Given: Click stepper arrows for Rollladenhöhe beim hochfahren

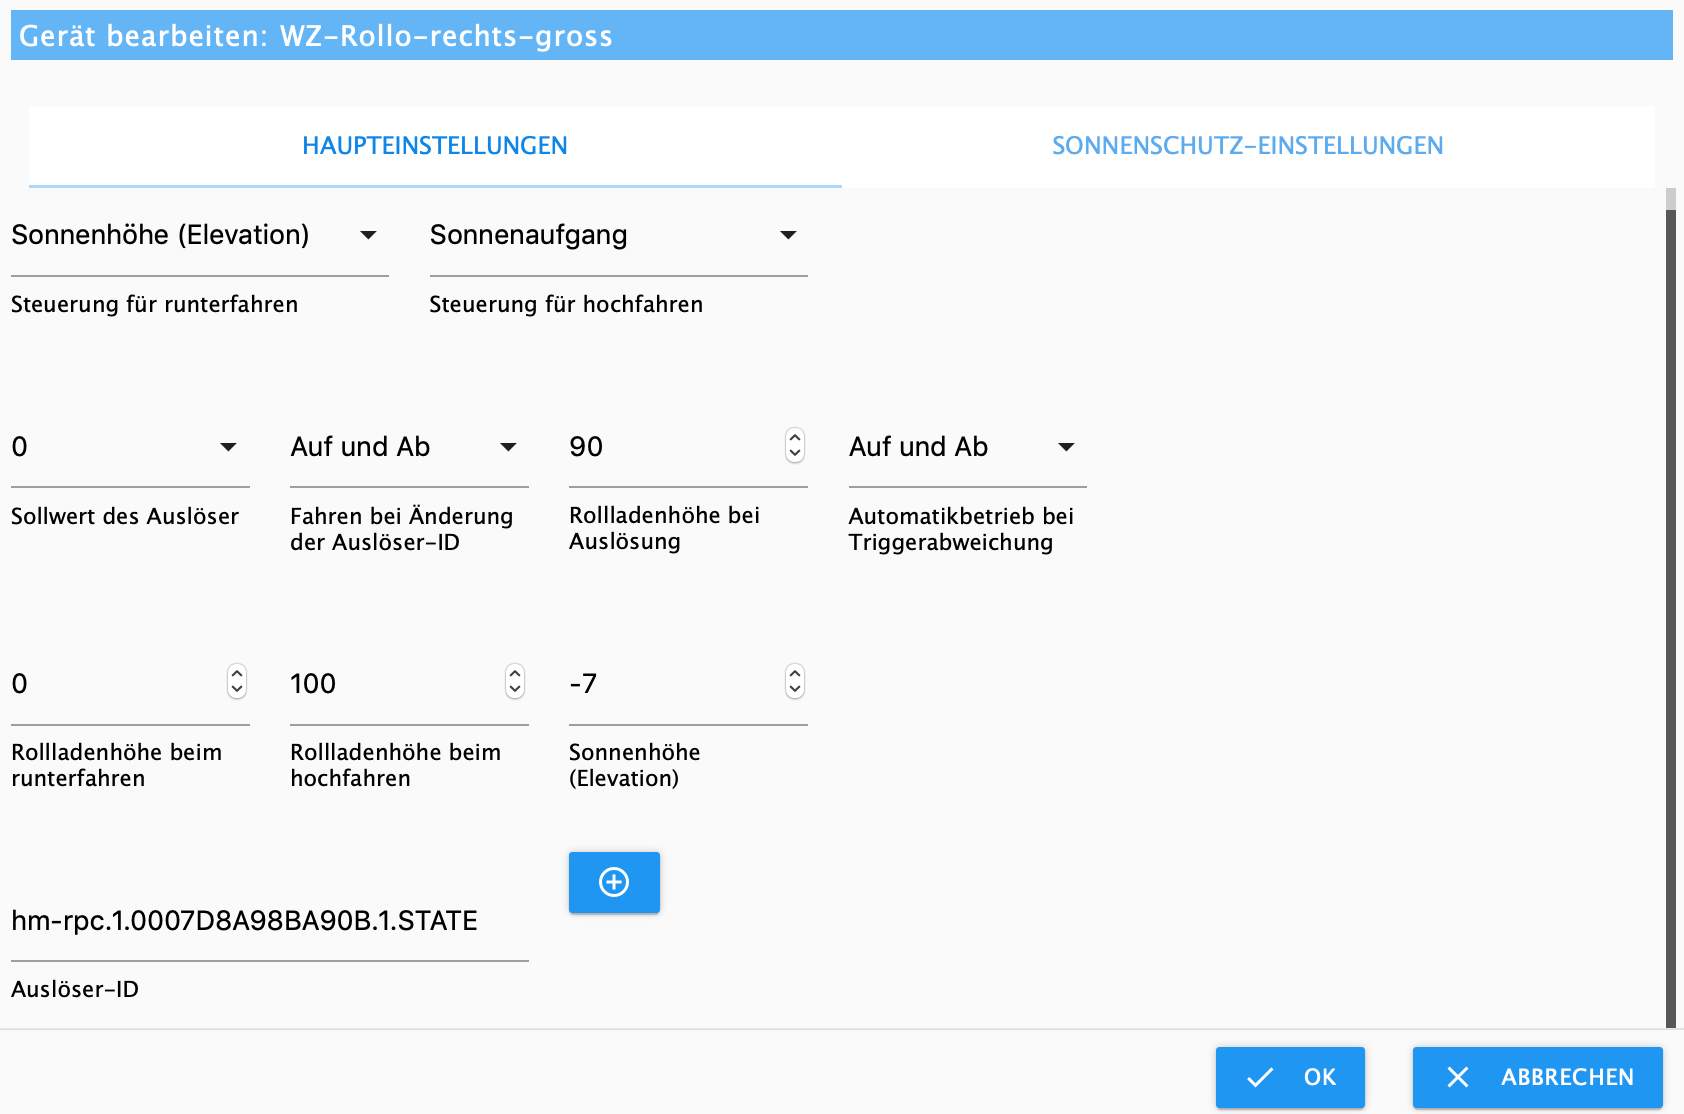Looking at the screenshot, I should pyautogui.click(x=515, y=682).
